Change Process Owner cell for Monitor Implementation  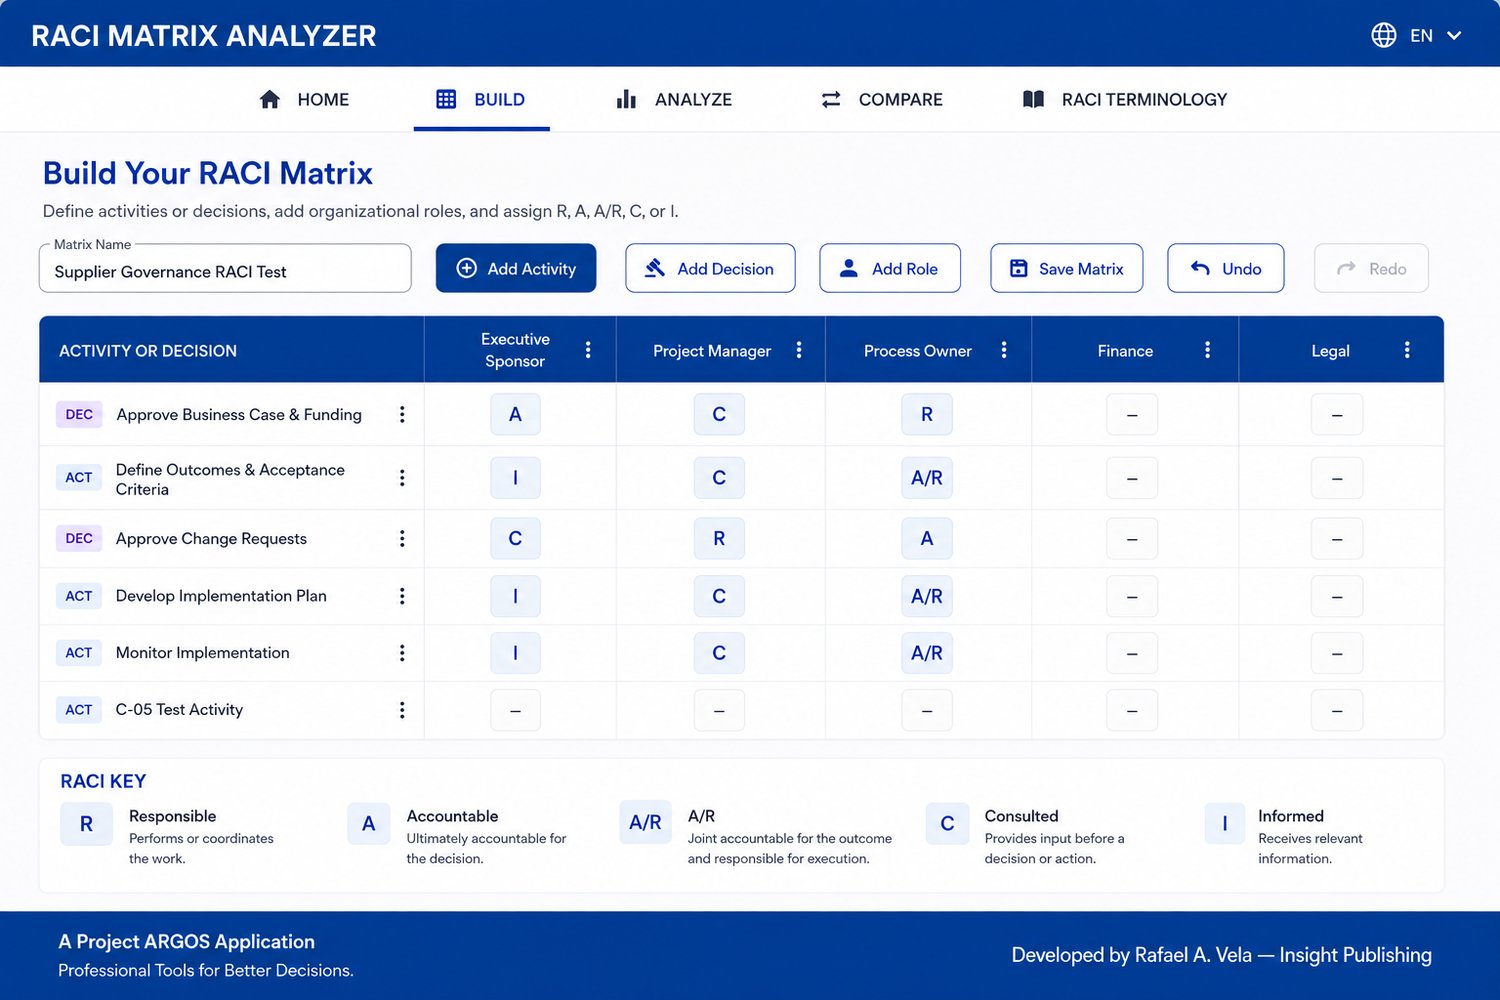tap(927, 653)
